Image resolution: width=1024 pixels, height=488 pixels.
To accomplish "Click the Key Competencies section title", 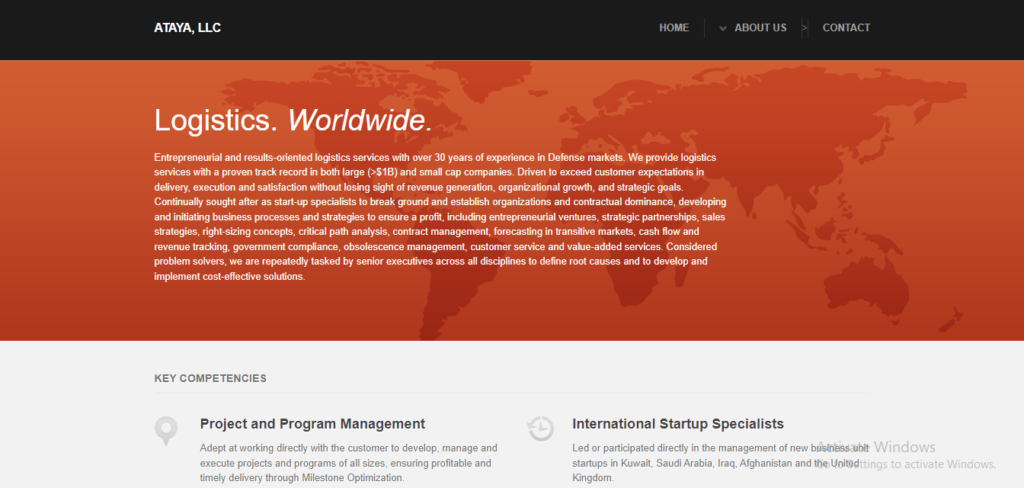I will [210, 379].
